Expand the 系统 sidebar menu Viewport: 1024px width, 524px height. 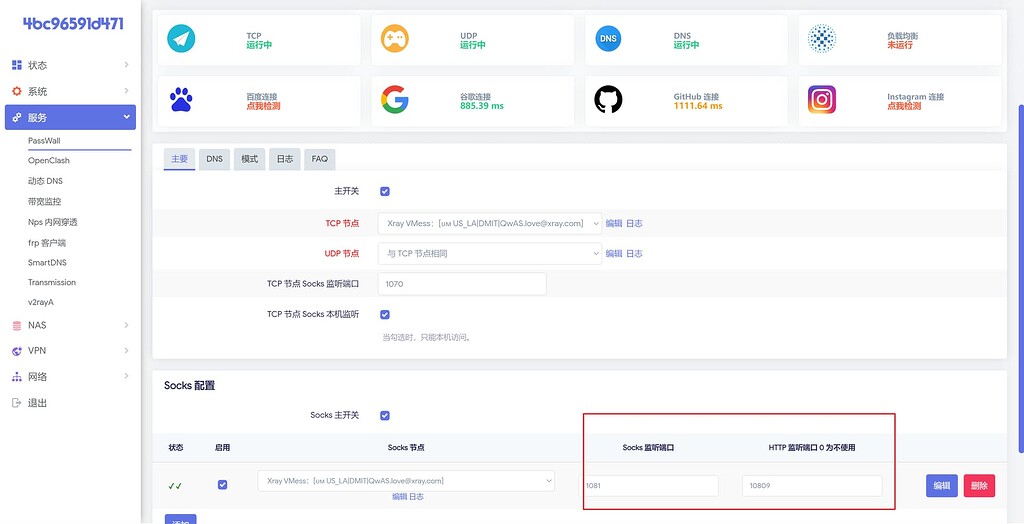point(126,91)
